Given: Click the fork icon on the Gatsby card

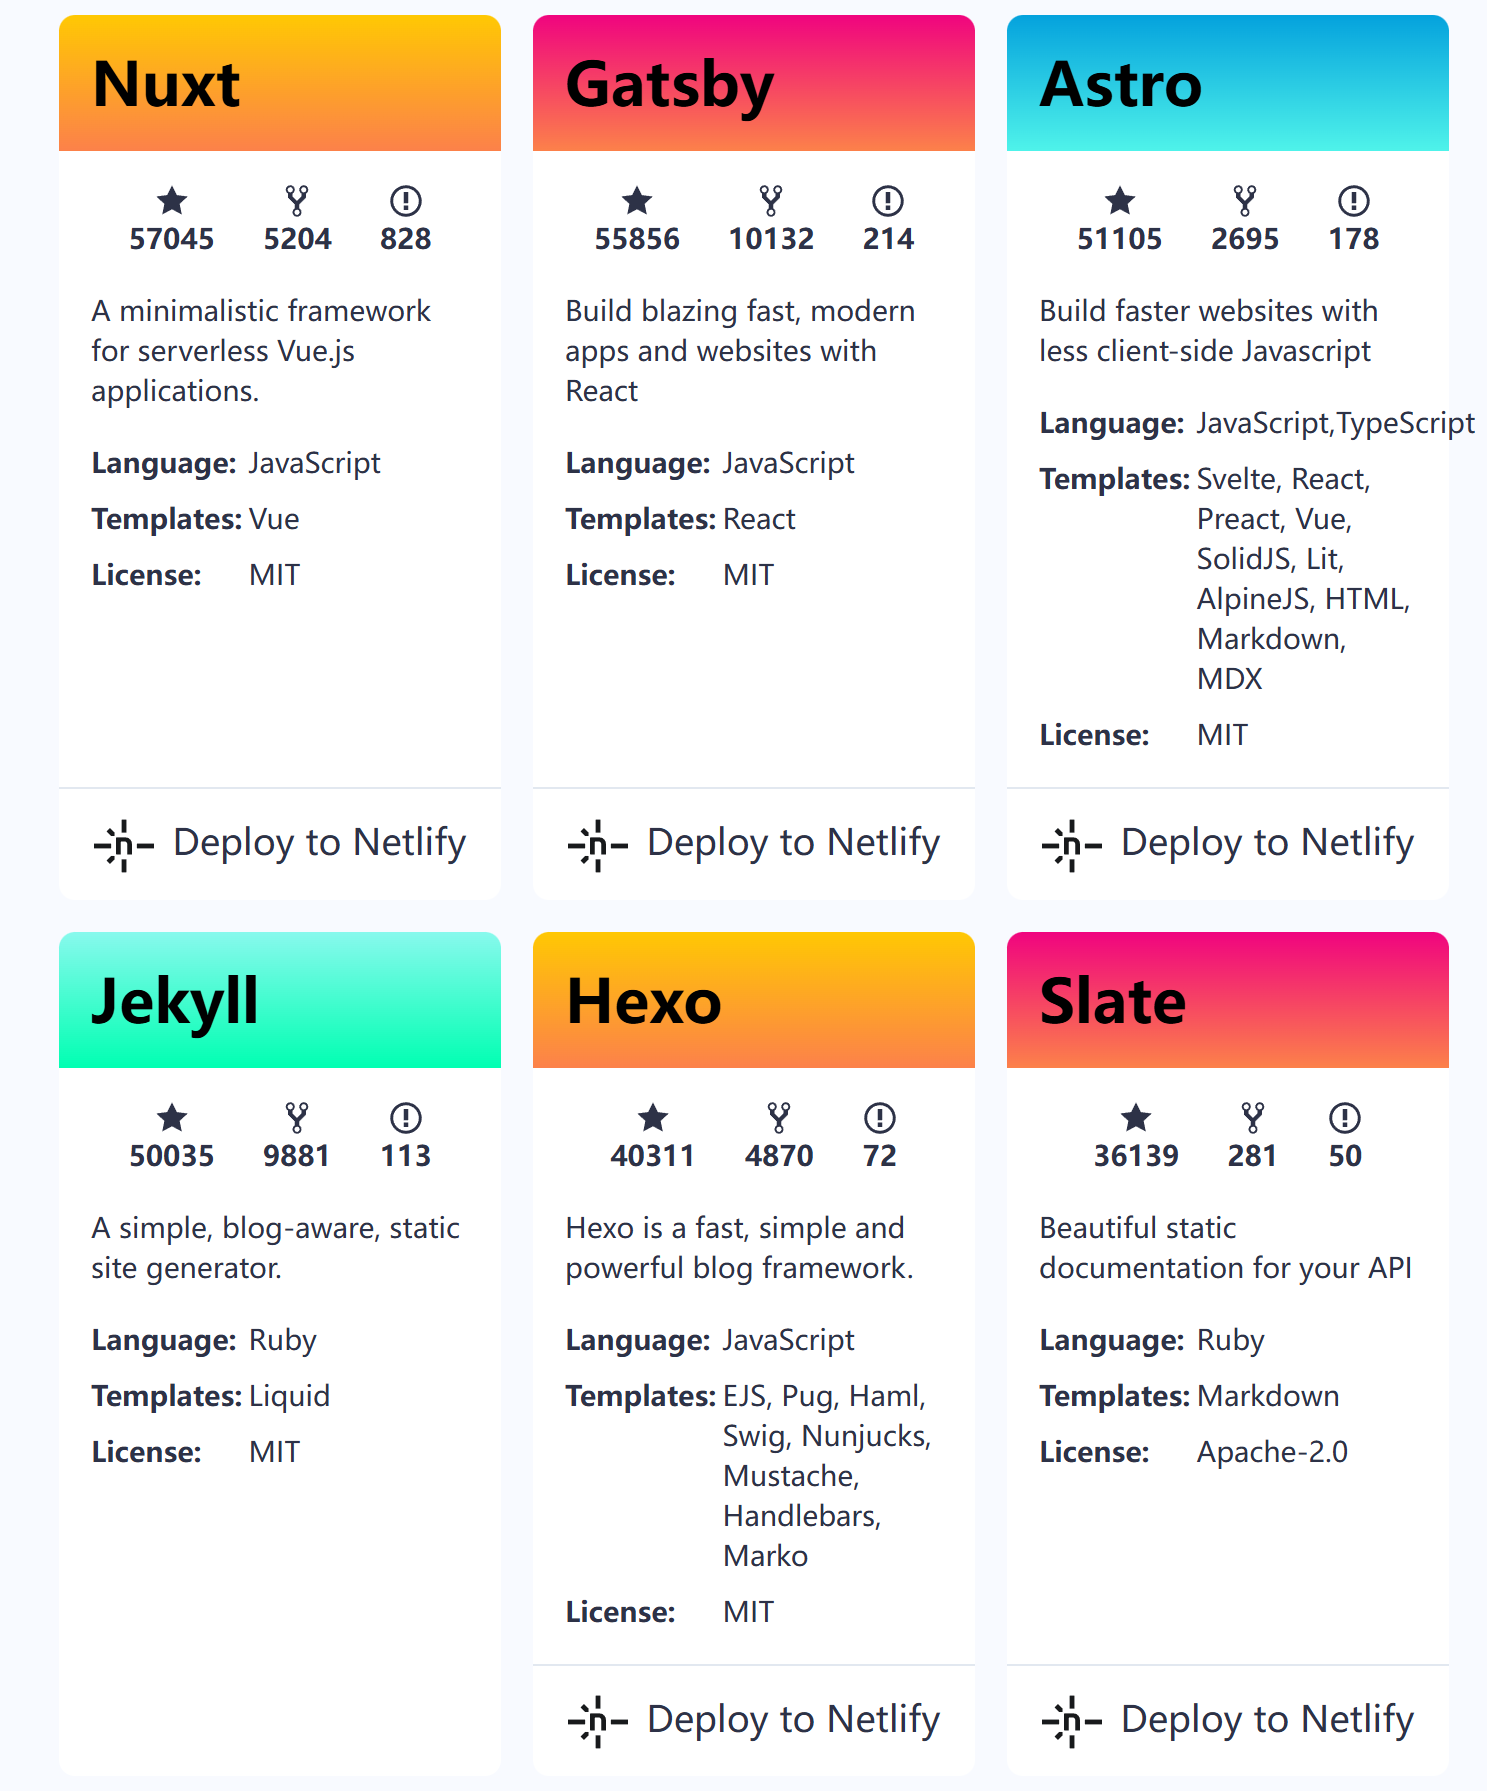Looking at the screenshot, I should pyautogui.click(x=771, y=201).
